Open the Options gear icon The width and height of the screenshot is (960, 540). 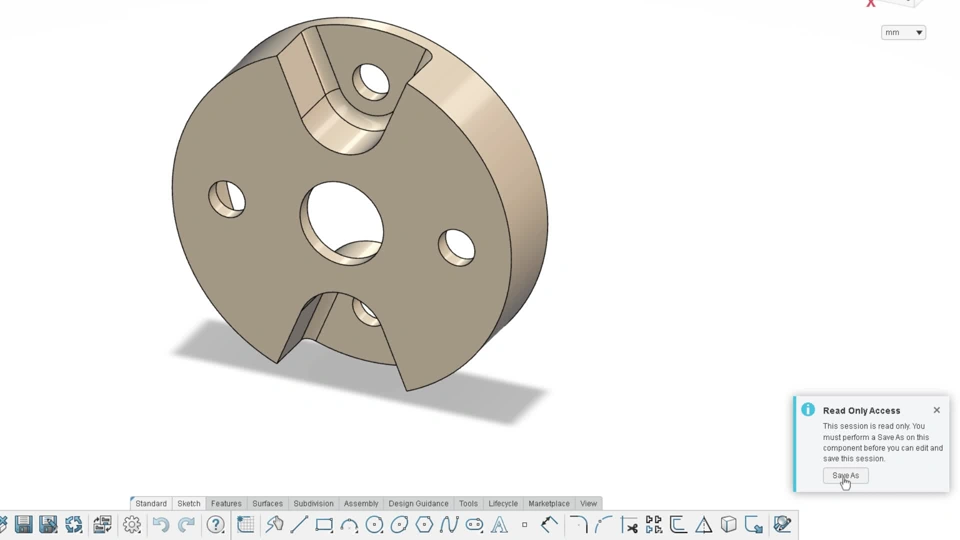click(132, 525)
